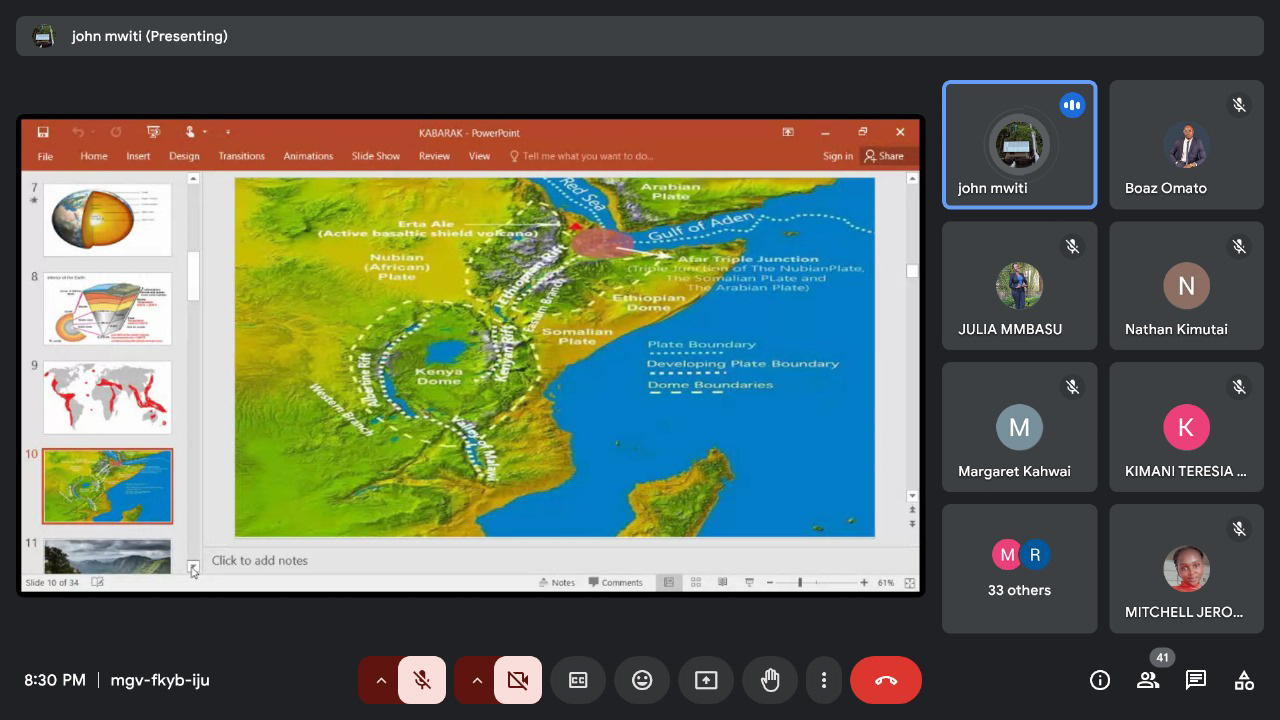Click the raise hand icon
The image size is (1280, 720).
[770, 680]
